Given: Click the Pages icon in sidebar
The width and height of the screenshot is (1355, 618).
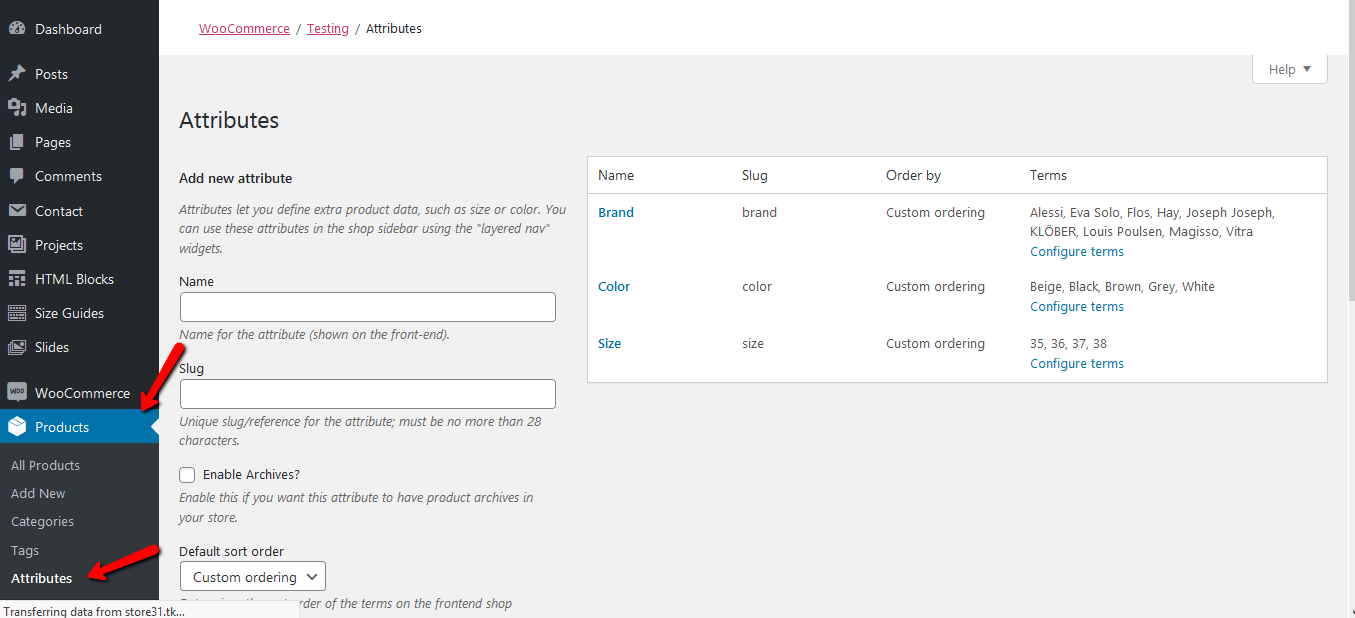Looking at the screenshot, I should (17, 142).
